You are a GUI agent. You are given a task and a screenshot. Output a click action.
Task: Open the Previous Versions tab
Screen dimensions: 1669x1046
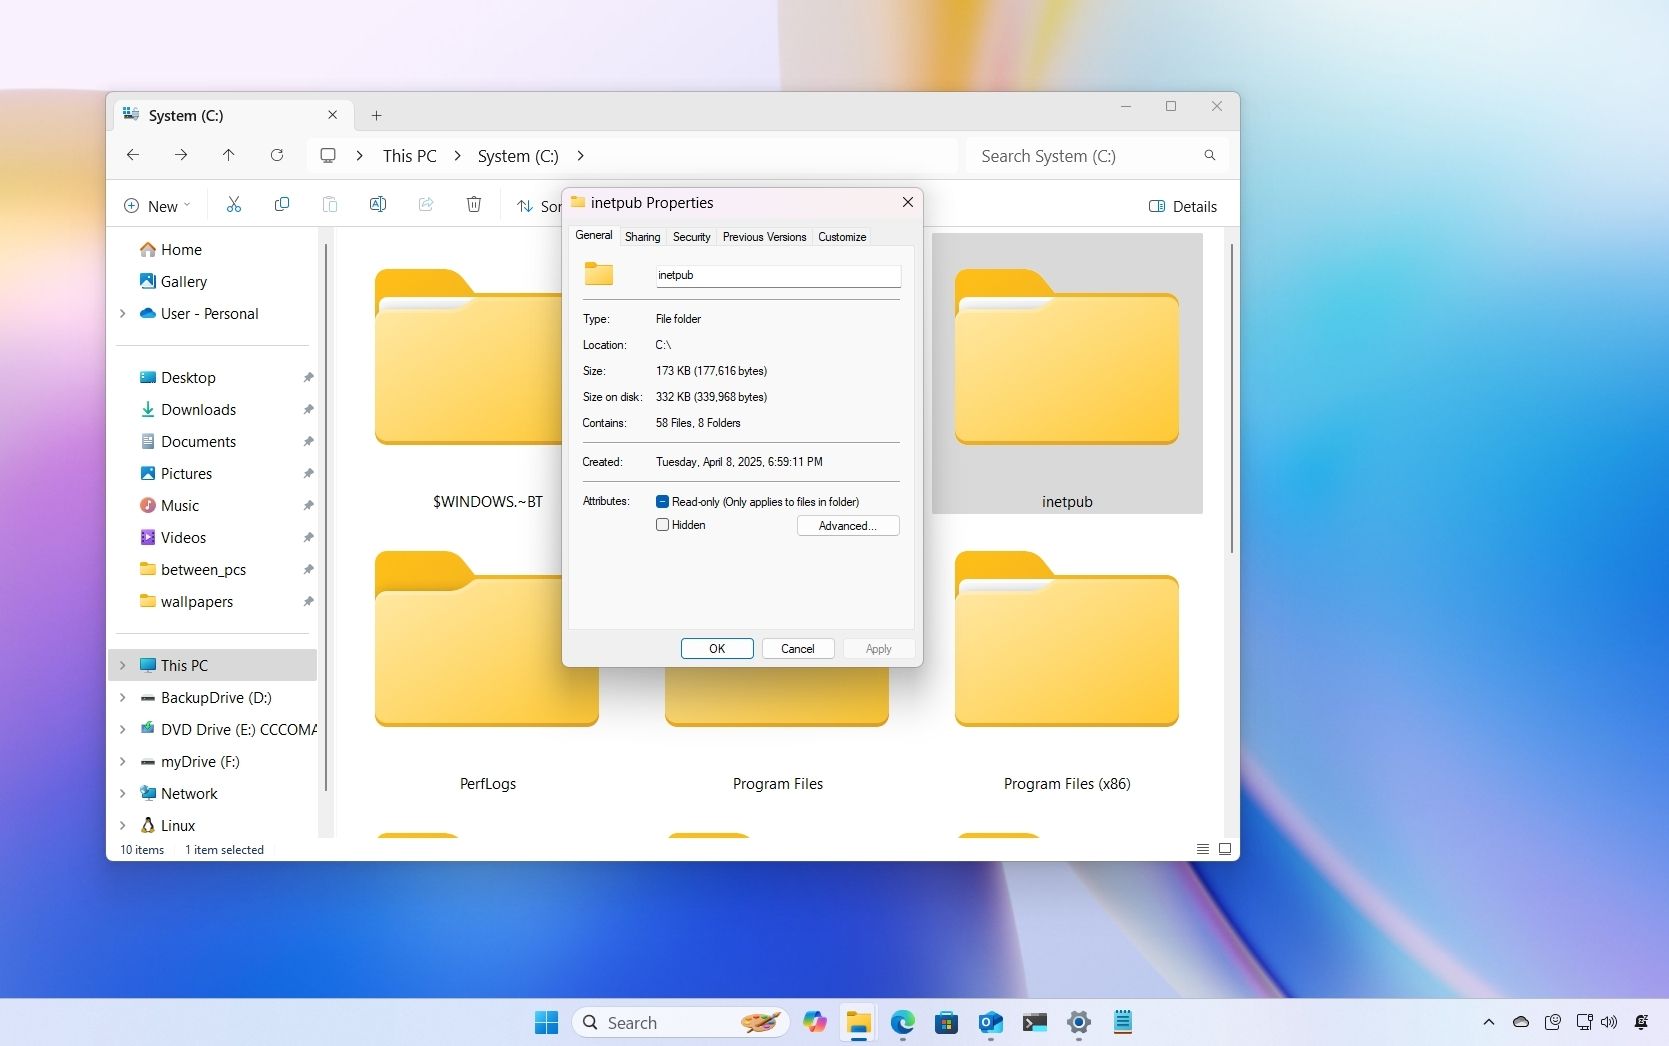click(x=763, y=237)
